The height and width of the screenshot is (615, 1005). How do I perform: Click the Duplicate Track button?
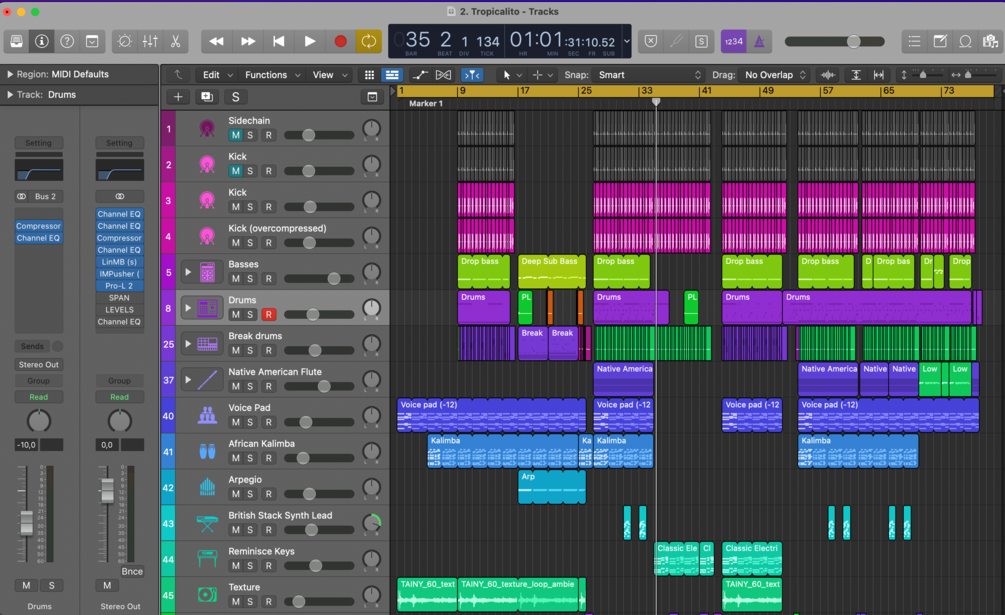click(x=206, y=97)
